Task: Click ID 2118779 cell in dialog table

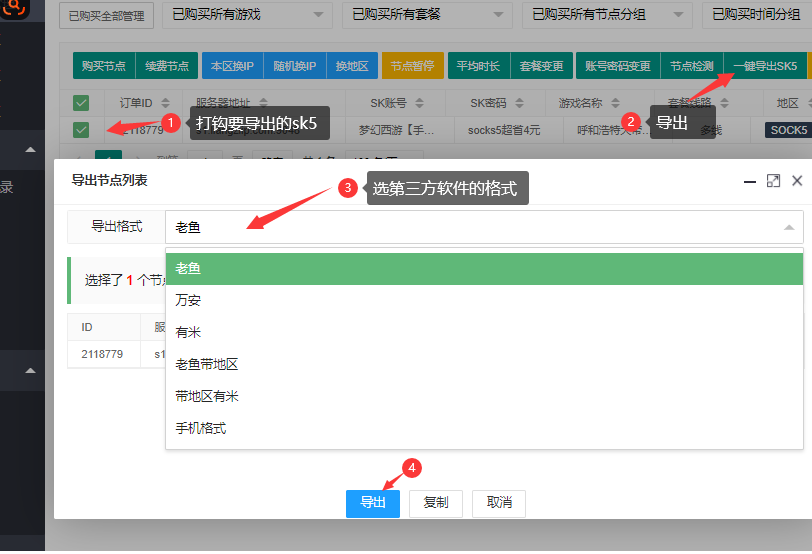Action: tap(102, 354)
